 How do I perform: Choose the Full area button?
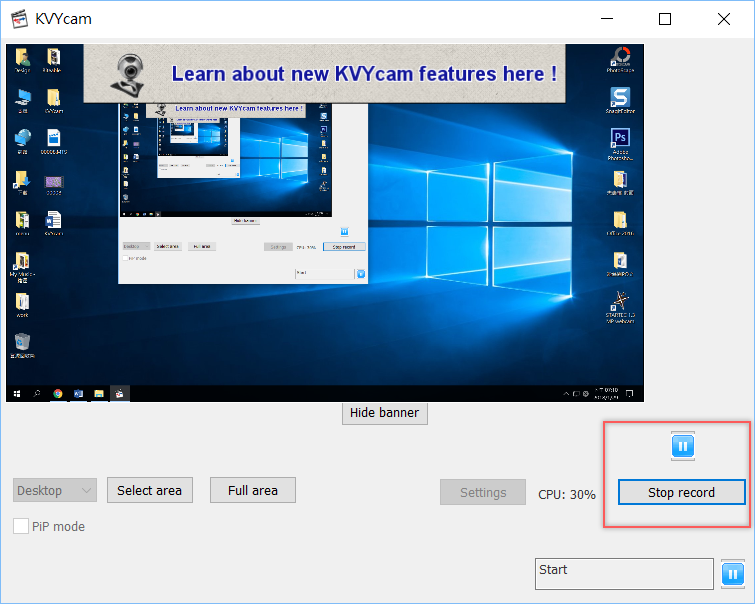coord(253,490)
